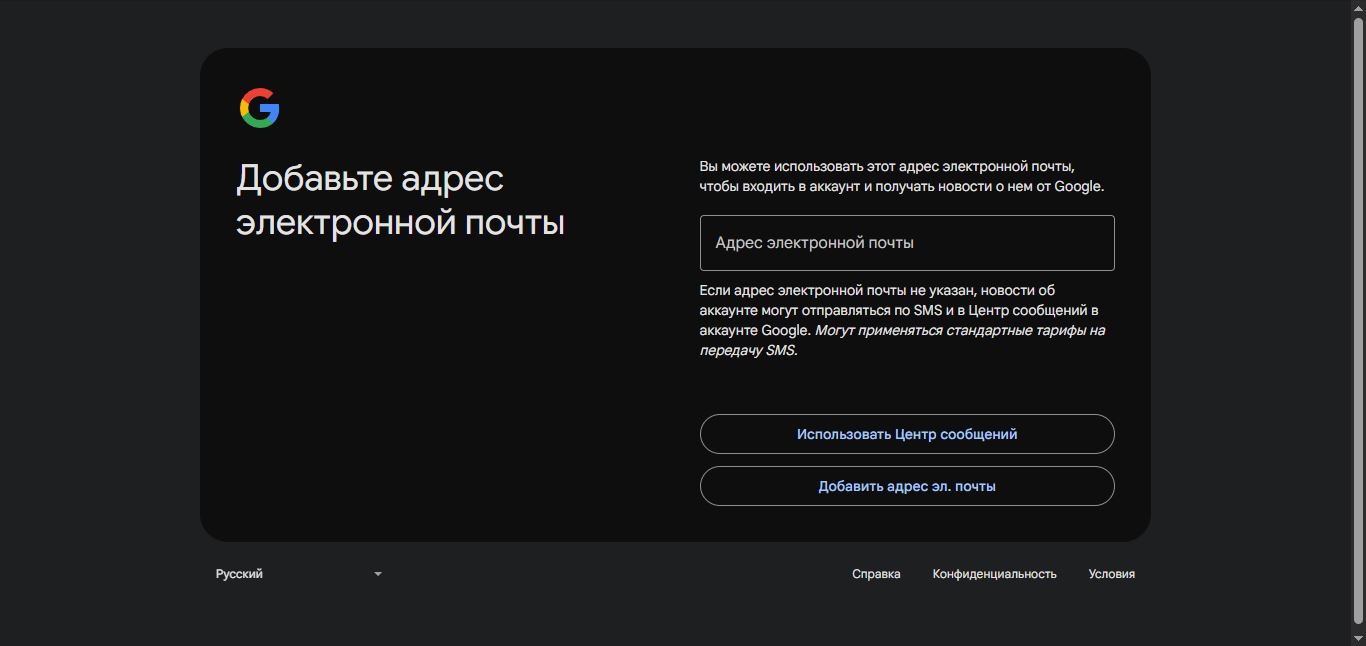The height and width of the screenshot is (646, 1366).
Task: Open the Справка help link
Action: (x=876, y=573)
